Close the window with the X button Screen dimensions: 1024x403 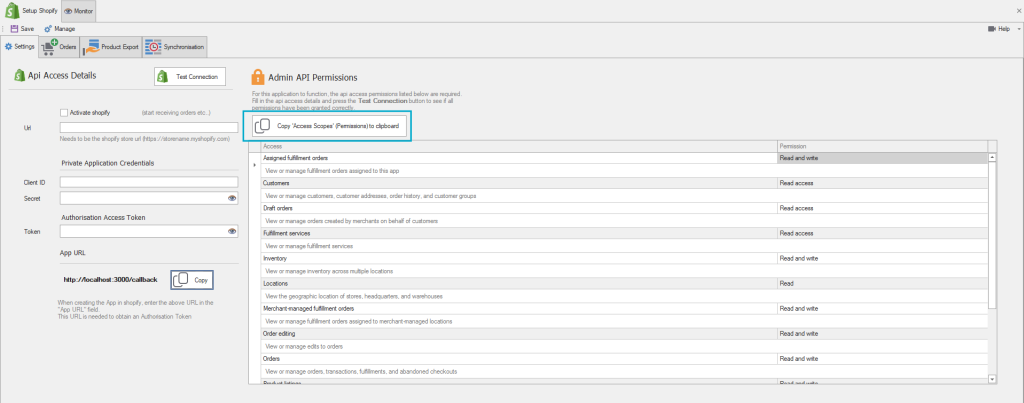1018,10
